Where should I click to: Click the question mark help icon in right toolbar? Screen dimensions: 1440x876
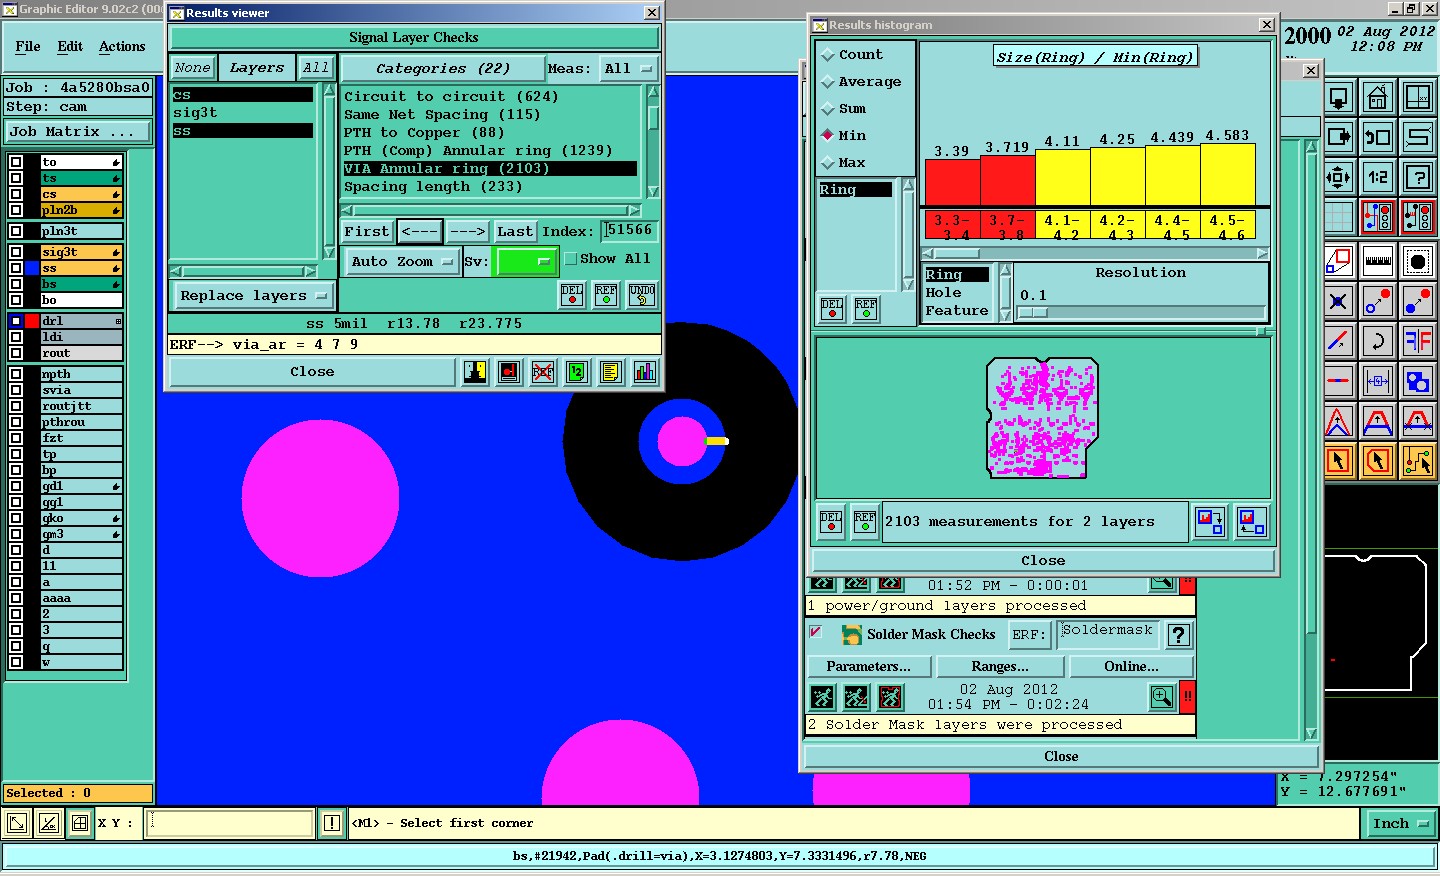(1418, 177)
